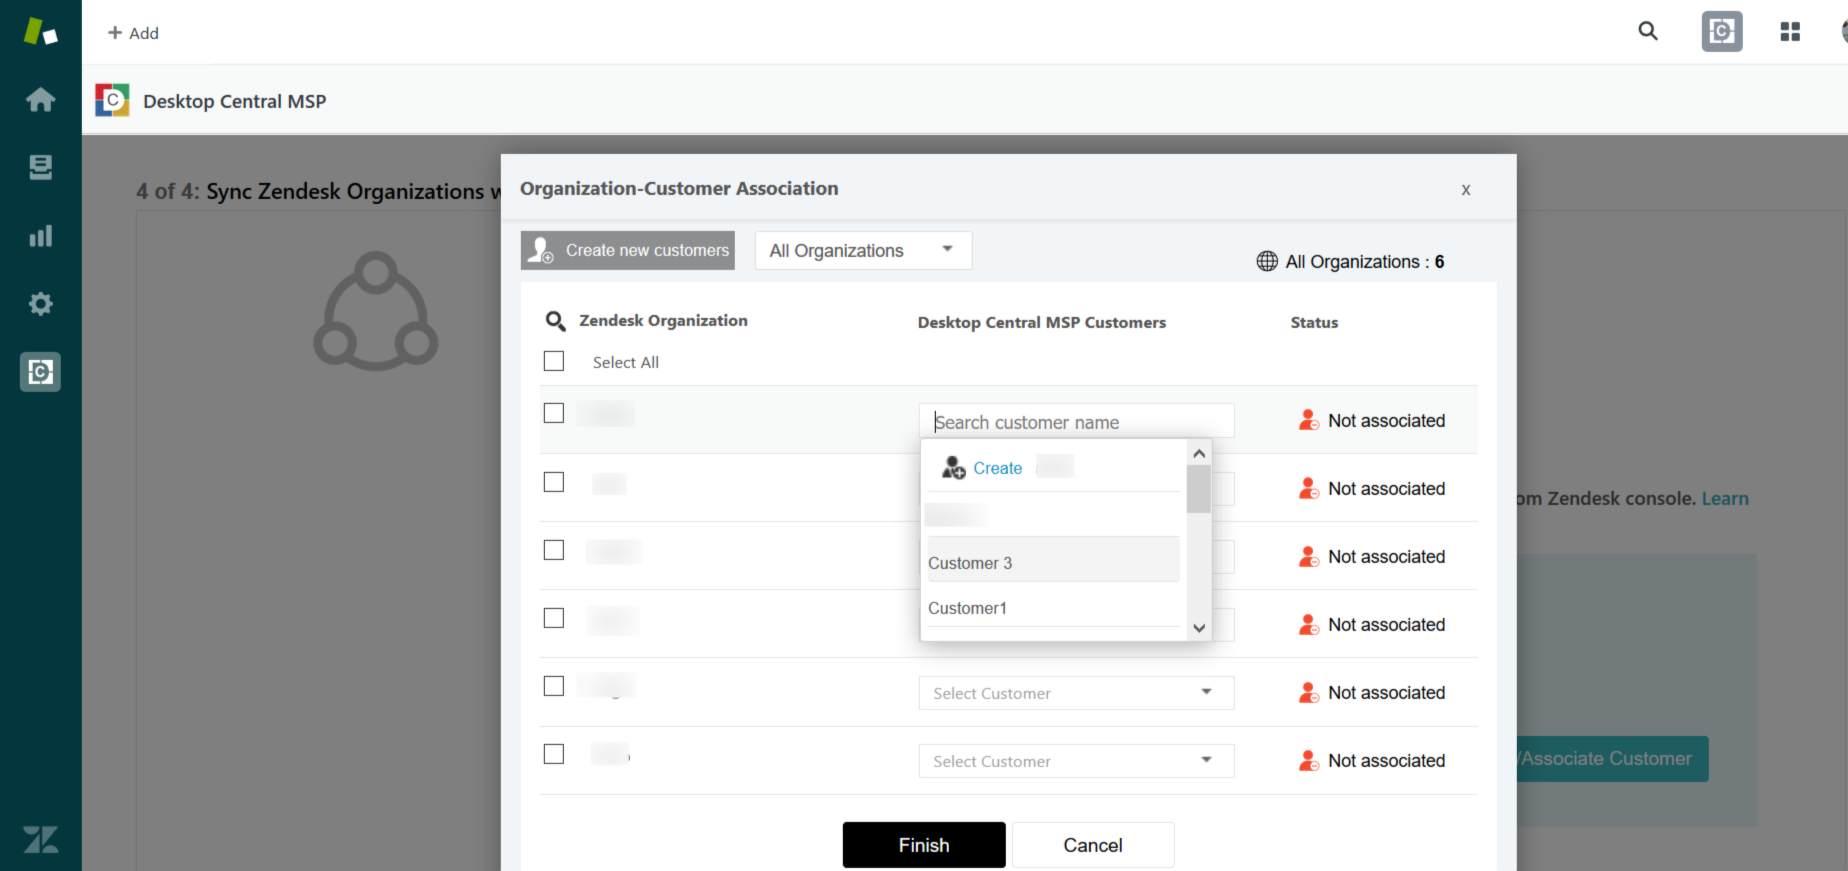
Task: Open the Zendesk products grid icon
Action: [x=1790, y=32]
